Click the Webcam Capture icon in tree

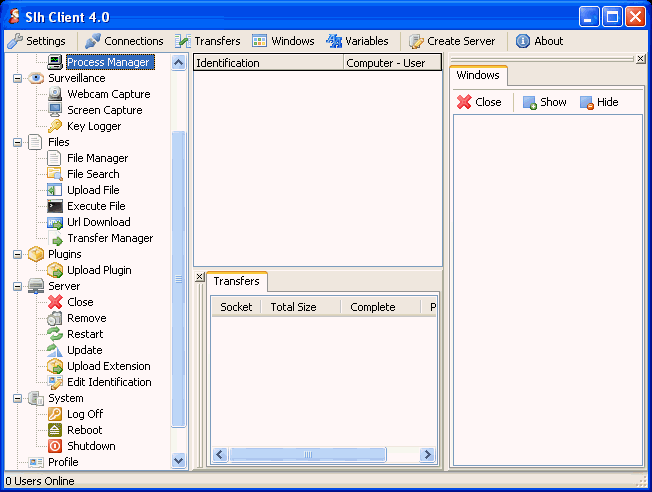55,94
